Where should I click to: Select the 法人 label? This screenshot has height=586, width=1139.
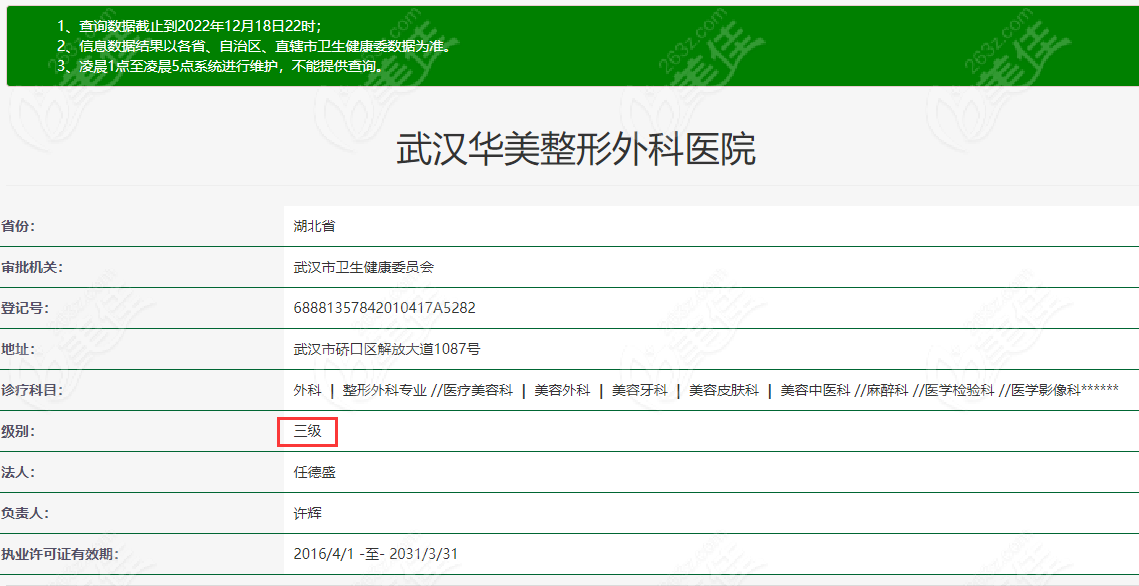click(18, 472)
